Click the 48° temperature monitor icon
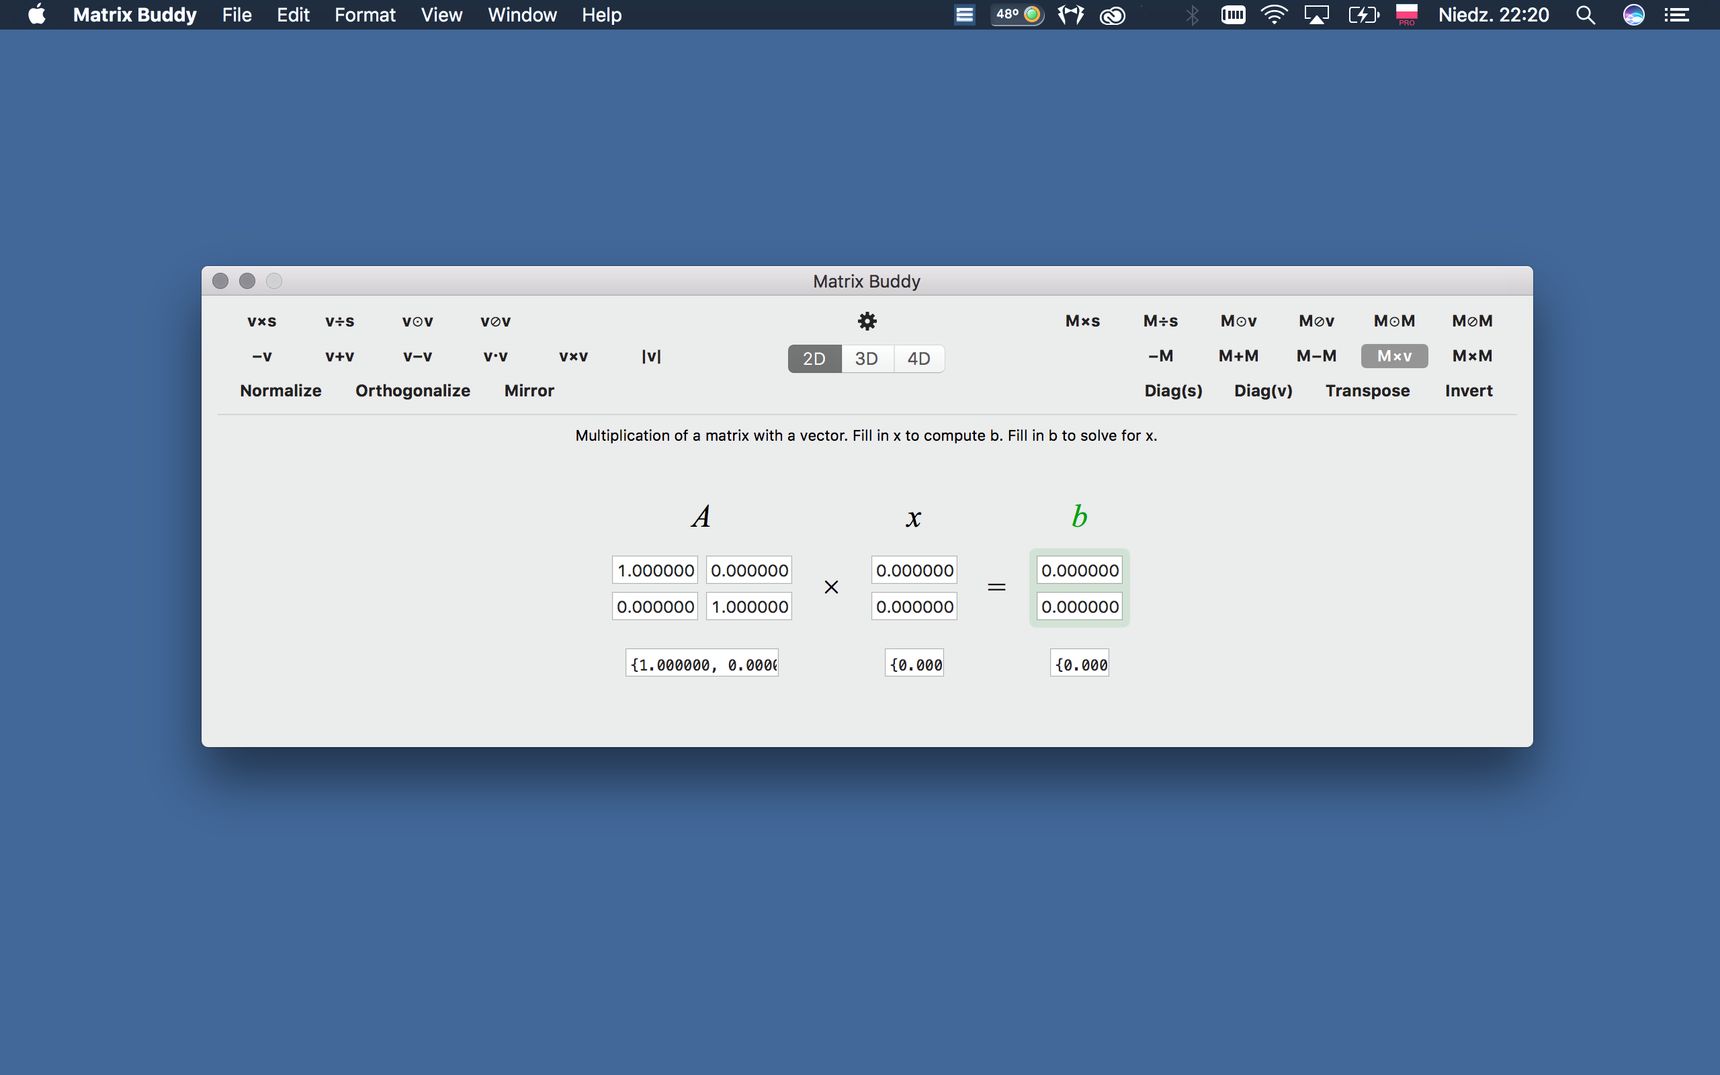This screenshot has width=1720, height=1075. (x=1018, y=15)
